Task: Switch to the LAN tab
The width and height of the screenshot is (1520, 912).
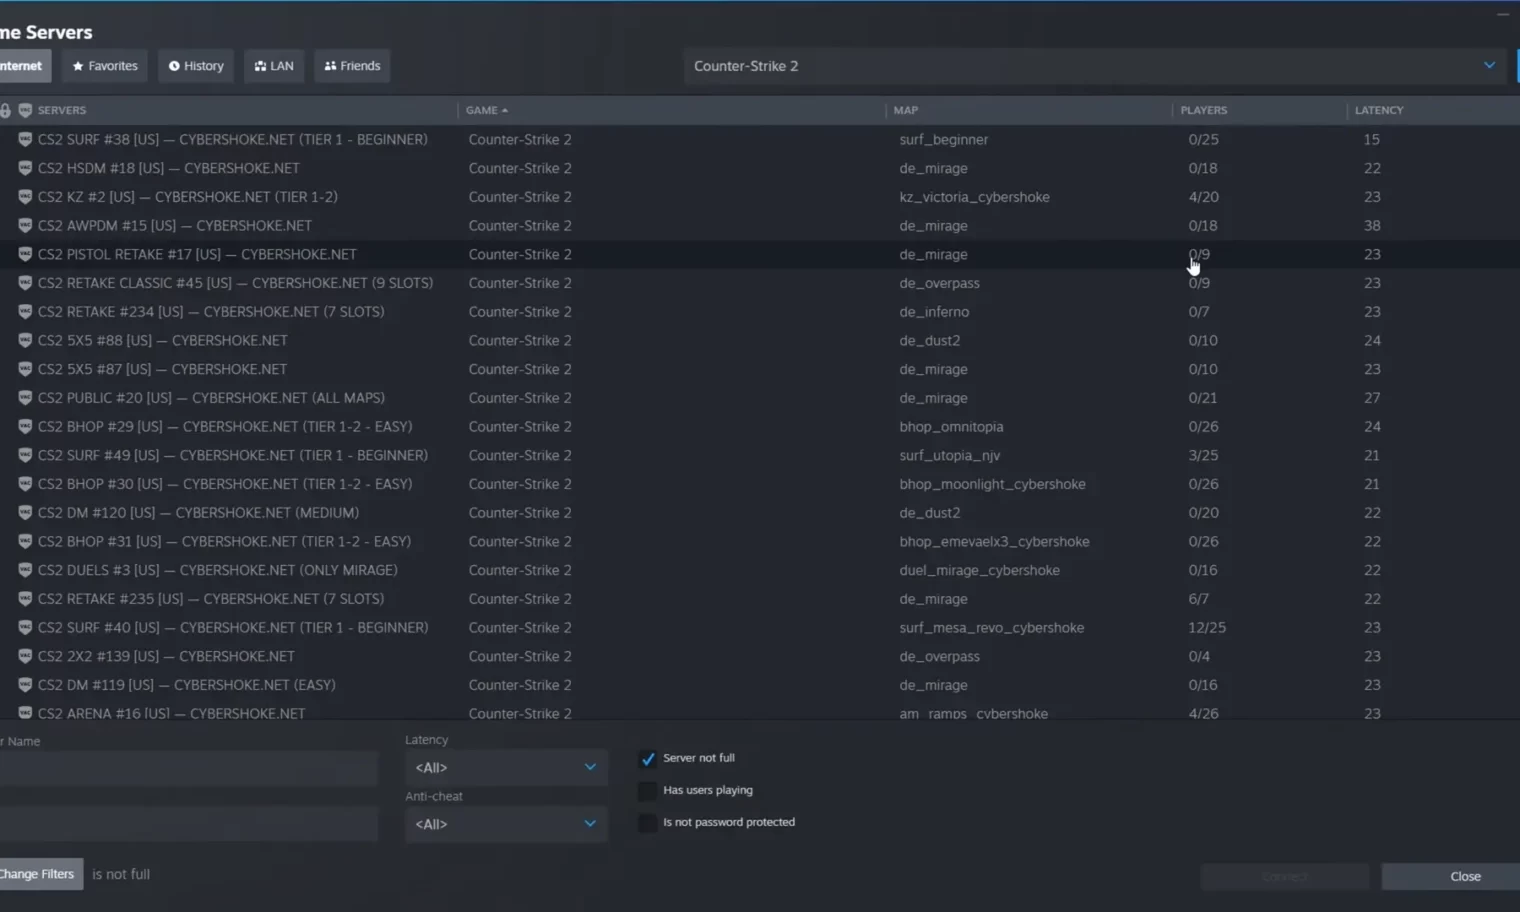Action: (274, 66)
